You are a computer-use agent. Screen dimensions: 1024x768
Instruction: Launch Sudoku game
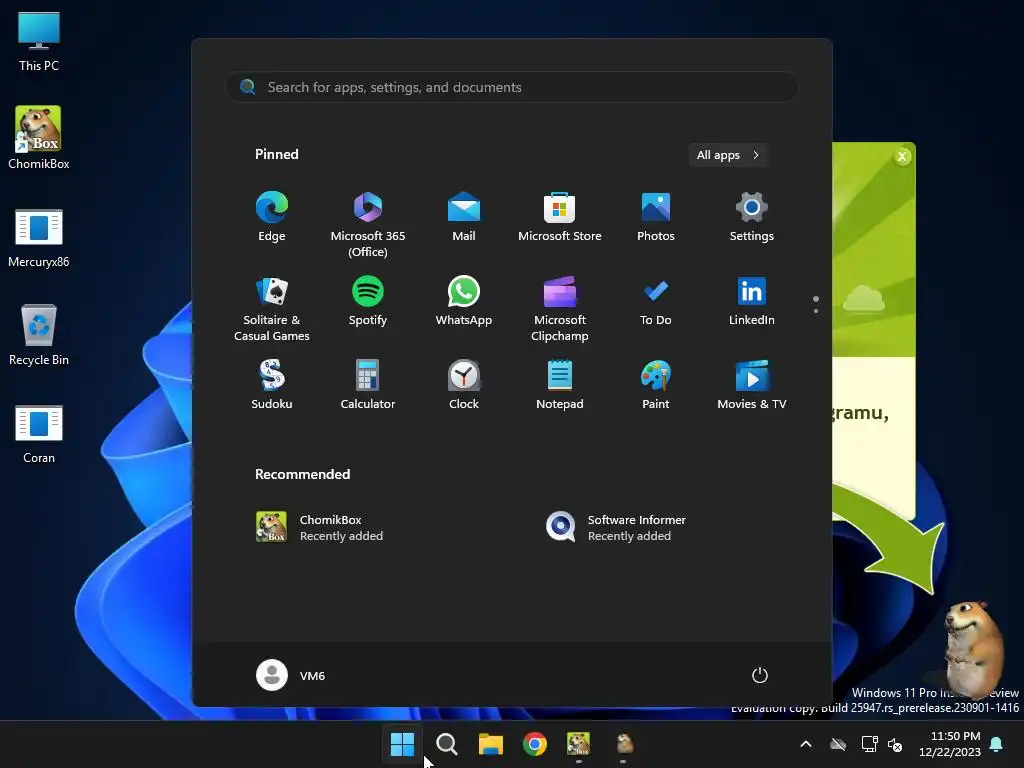272,385
